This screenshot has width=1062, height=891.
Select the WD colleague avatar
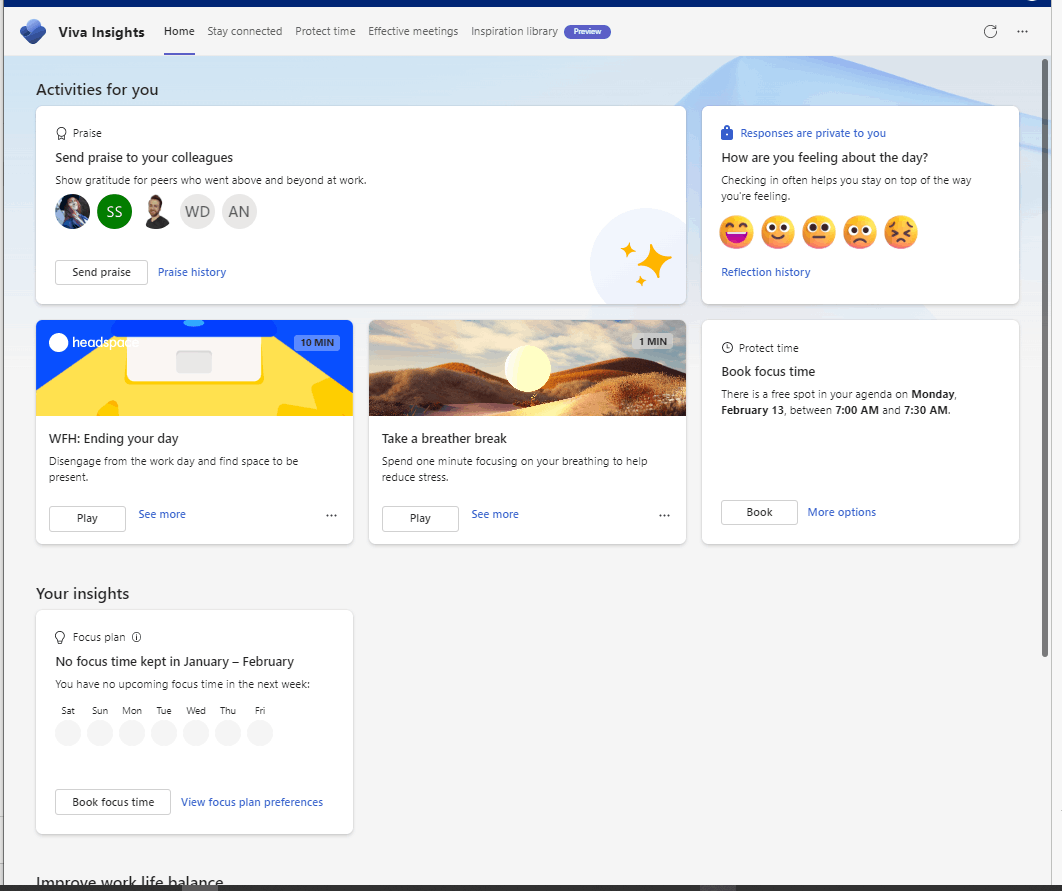(x=197, y=211)
